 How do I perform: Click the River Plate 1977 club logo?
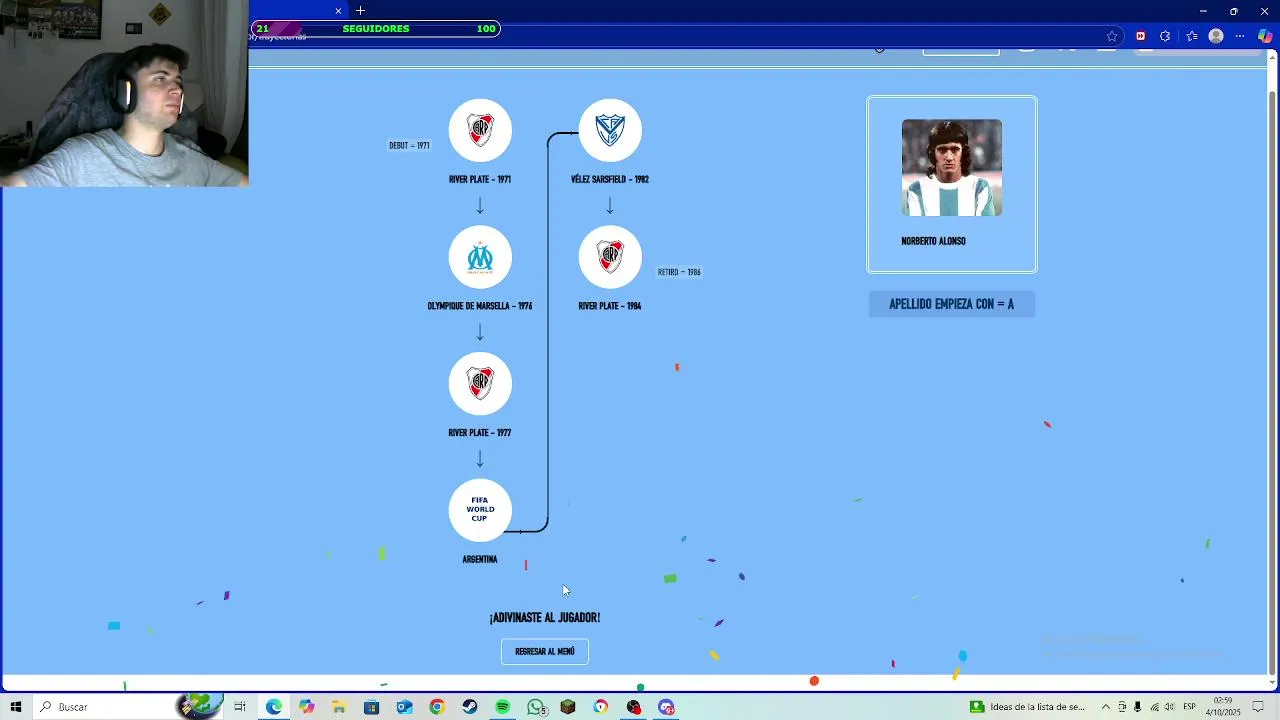(480, 384)
